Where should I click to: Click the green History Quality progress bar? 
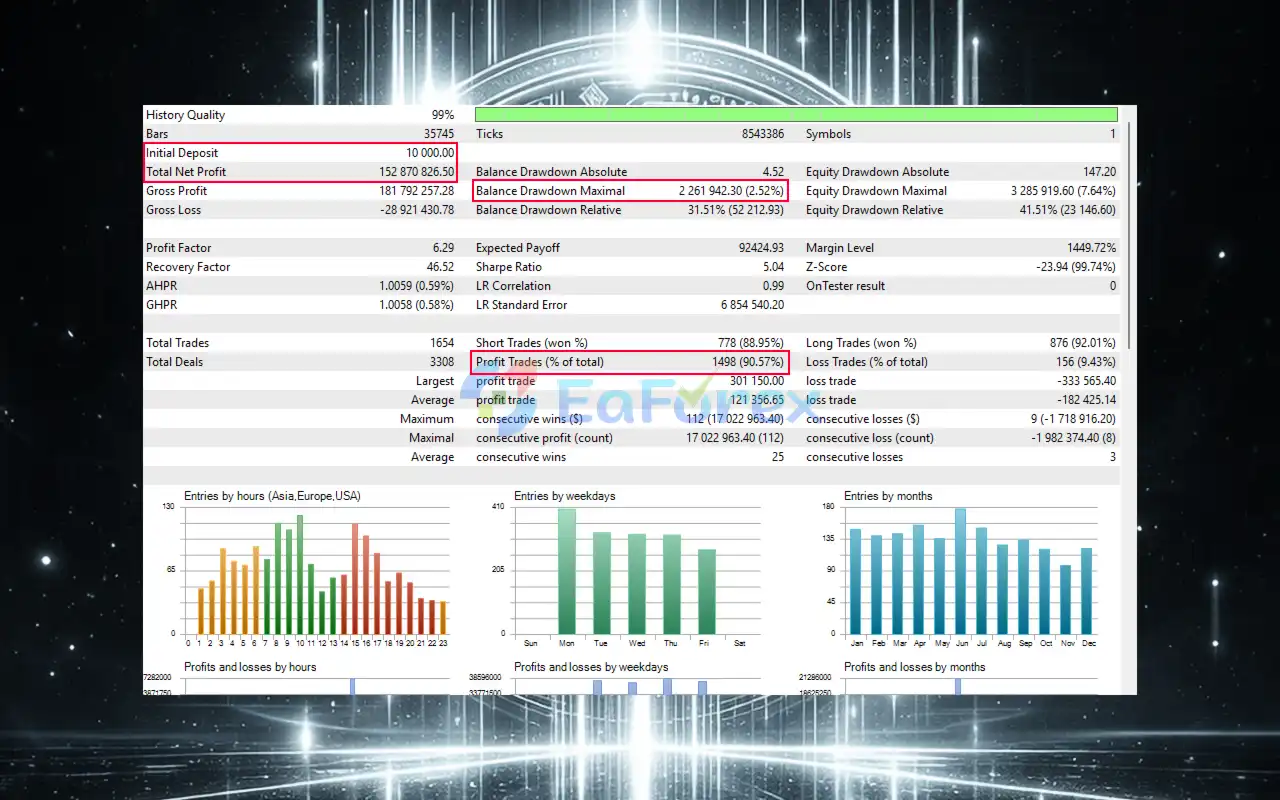(x=796, y=115)
